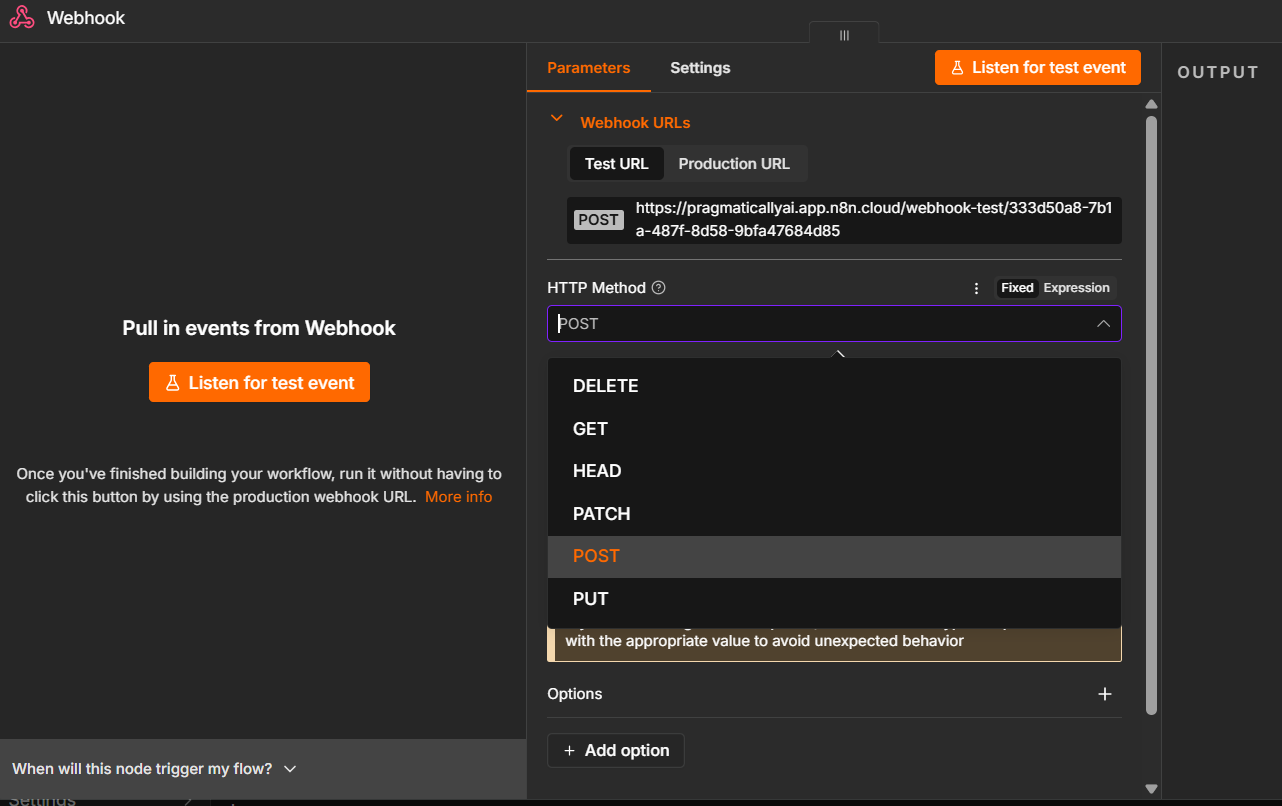This screenshot has width=1282, height=806.
Task: Click the Options label
Action: [575, 694]
